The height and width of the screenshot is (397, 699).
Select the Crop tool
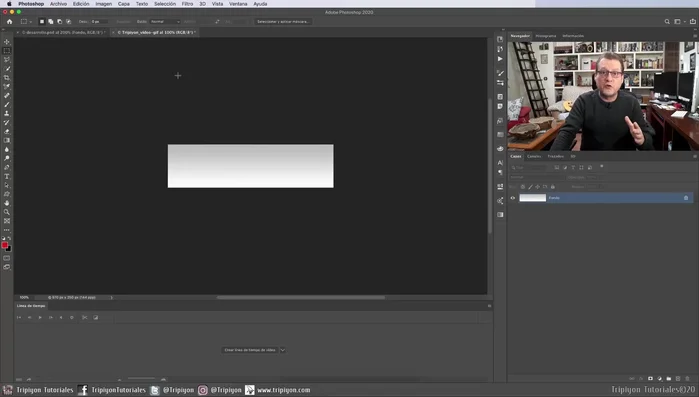pos(7,78)
